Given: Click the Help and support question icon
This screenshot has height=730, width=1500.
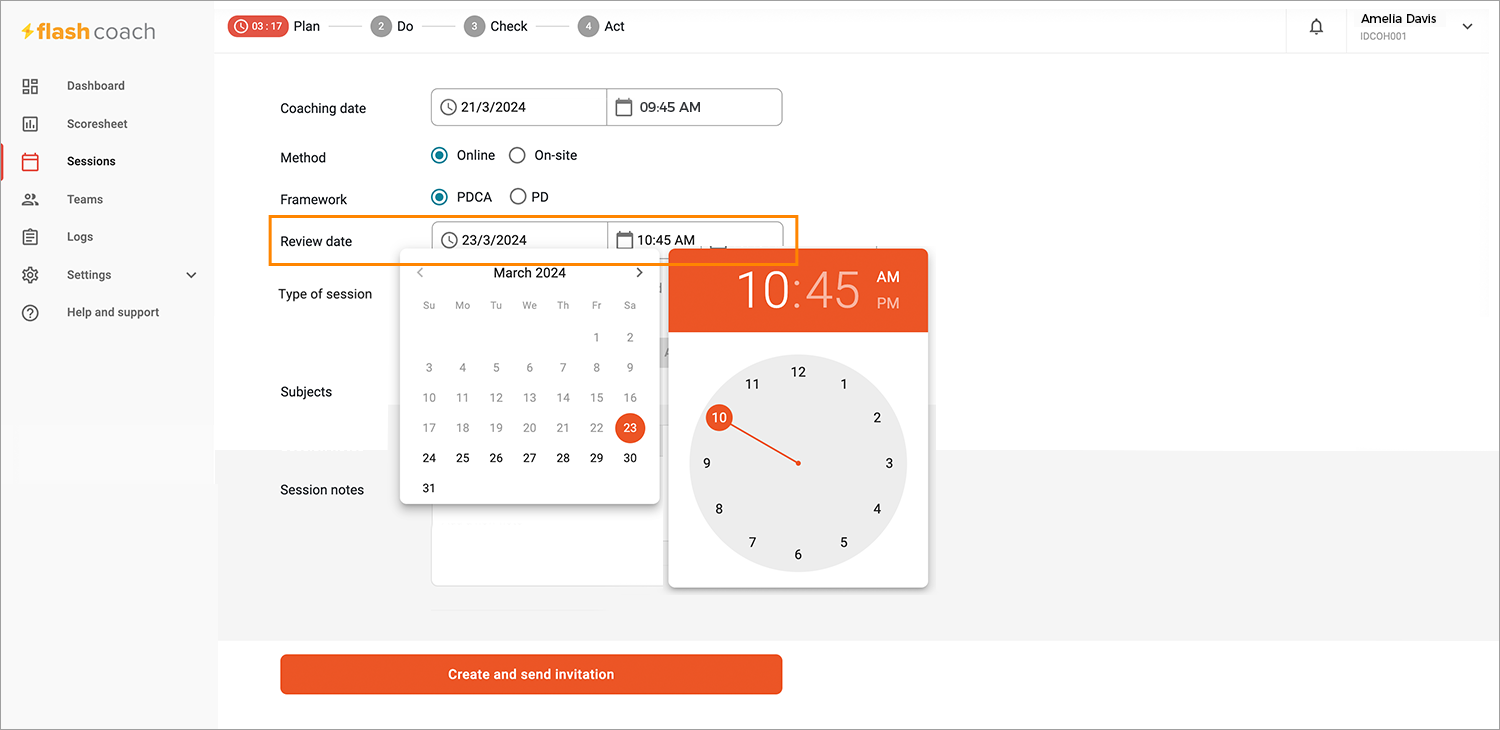Looking at the screenshot, I should [30, 312].
